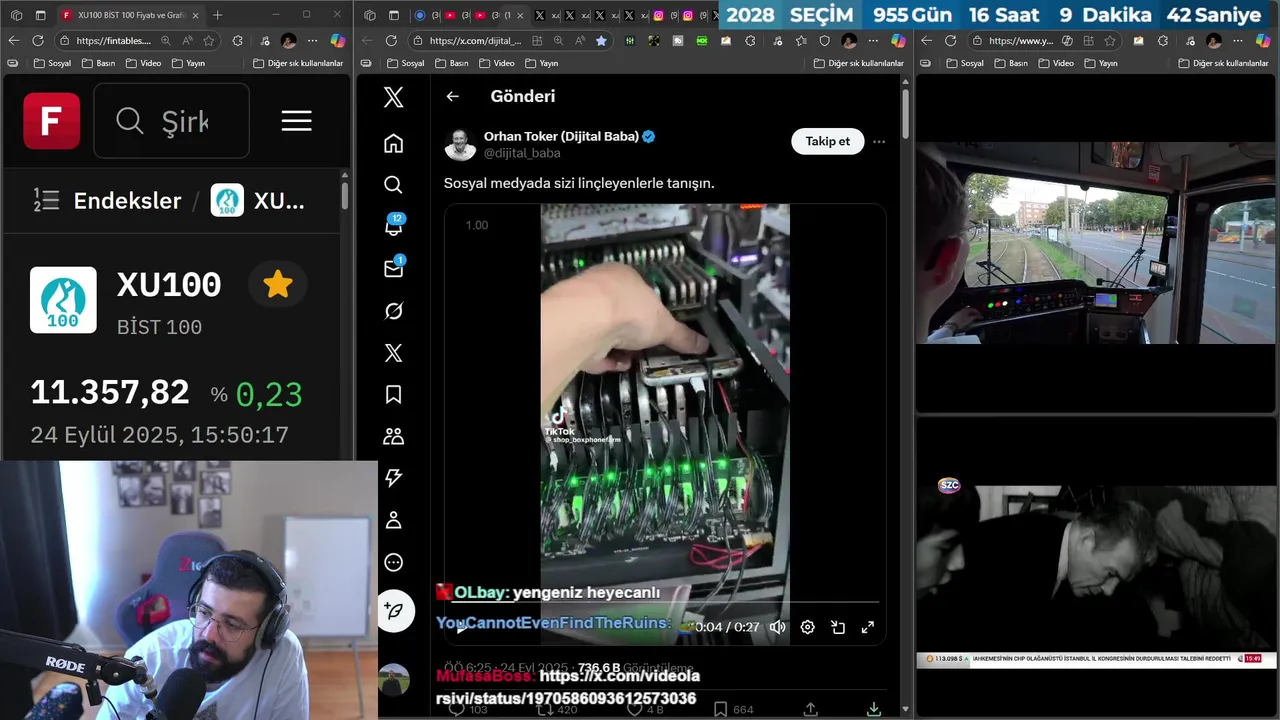
Task: Enter fullscreen on the tweet video
Action: (x=868, y=627)
